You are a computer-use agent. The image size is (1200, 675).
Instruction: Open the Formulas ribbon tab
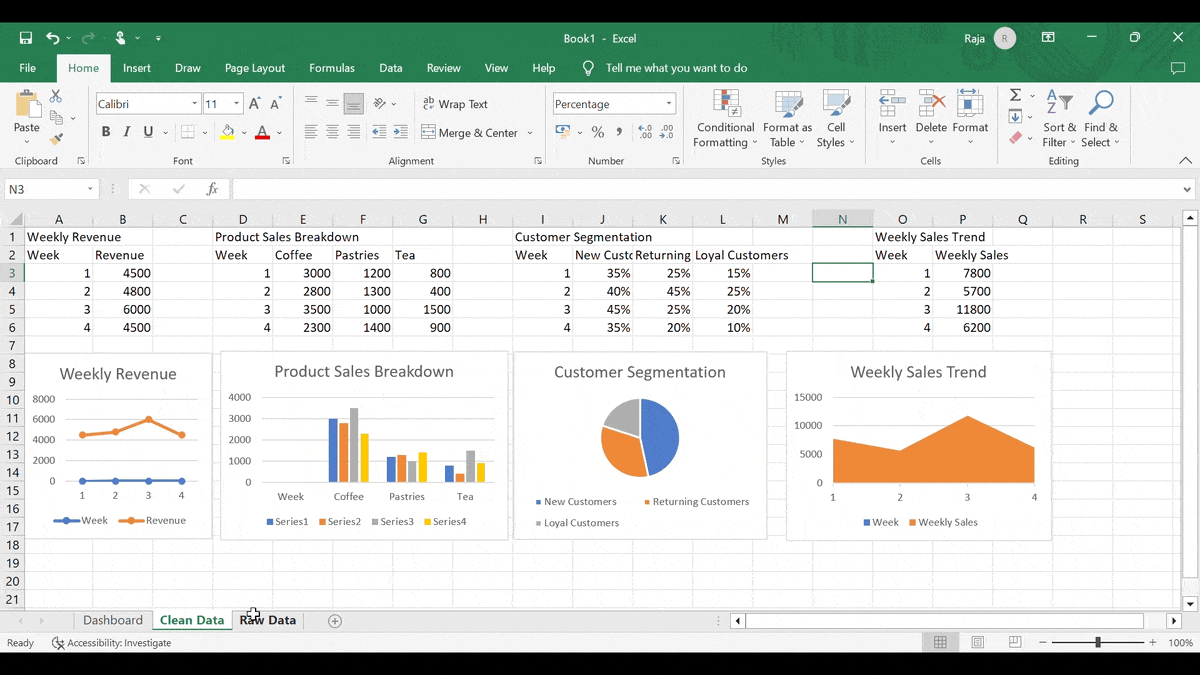coord(332,68)
